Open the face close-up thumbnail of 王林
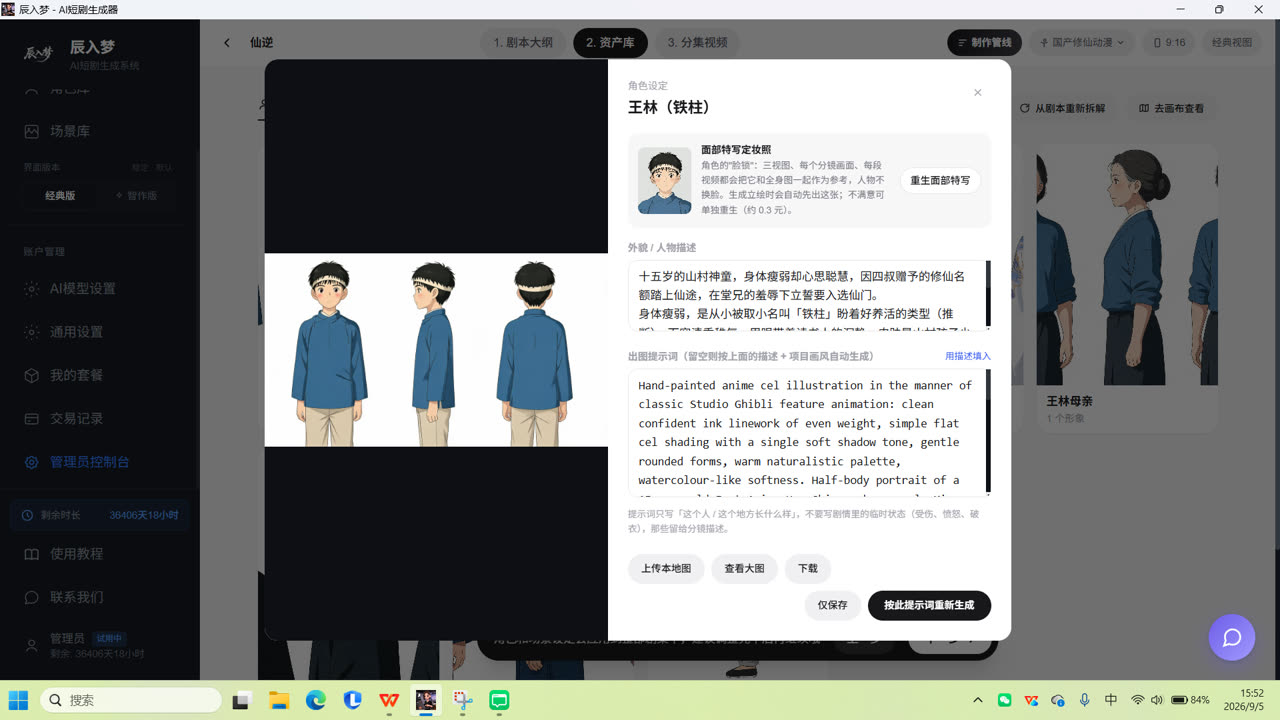1280x720 pixels. [665, 181]
